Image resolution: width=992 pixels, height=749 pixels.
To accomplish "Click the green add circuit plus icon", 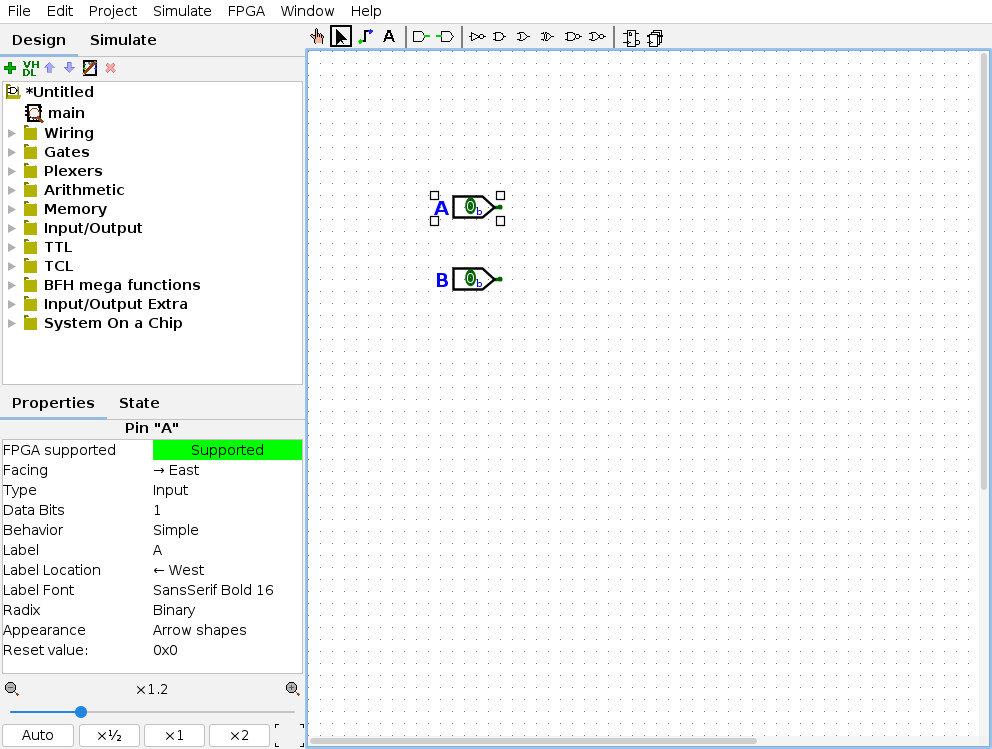I will coord(10,68).
